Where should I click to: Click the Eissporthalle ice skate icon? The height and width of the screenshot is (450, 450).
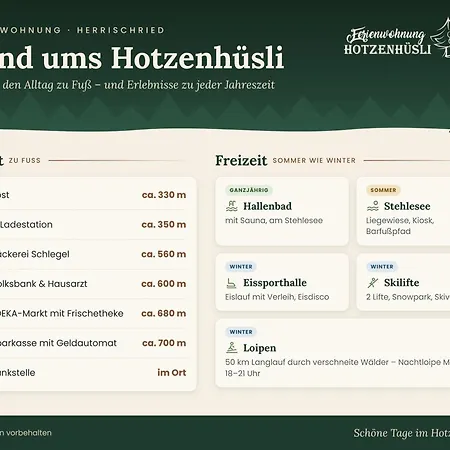231,283
